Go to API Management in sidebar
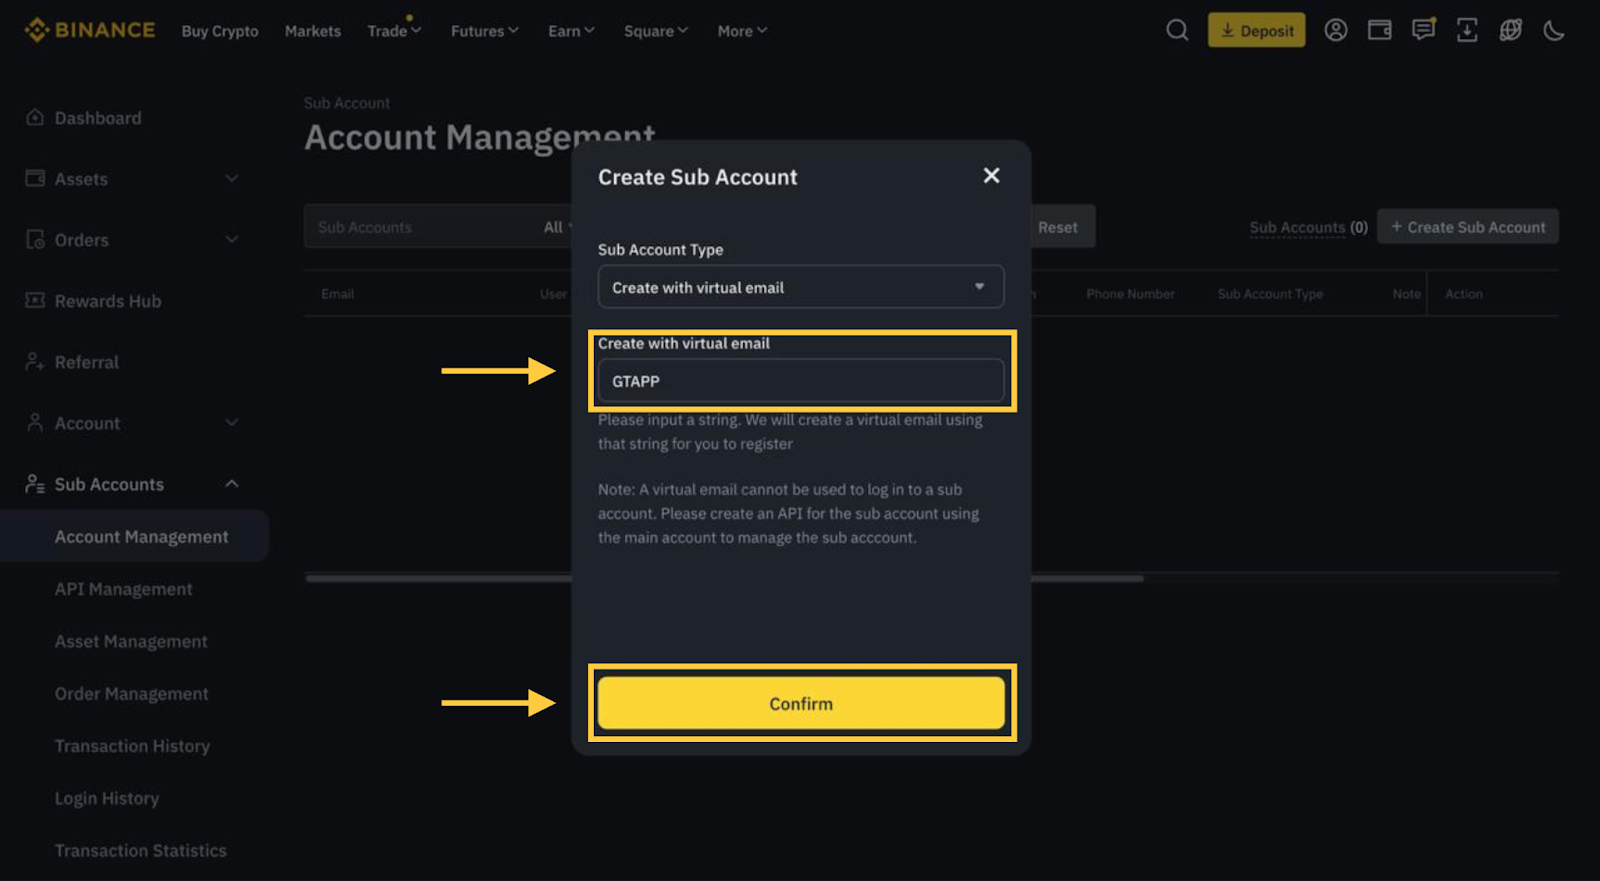This screenshot has width=1600, height=881. [x=123, y=589]
